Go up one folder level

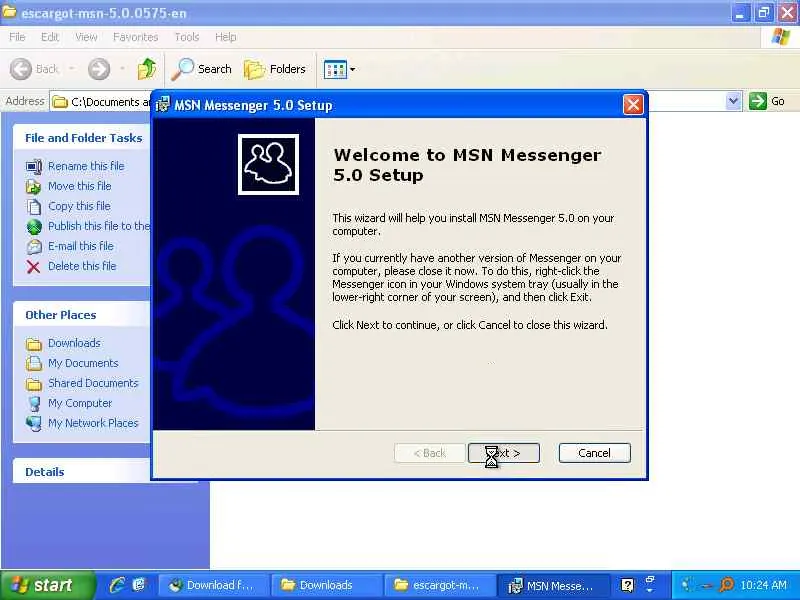(x=147, y=69)
